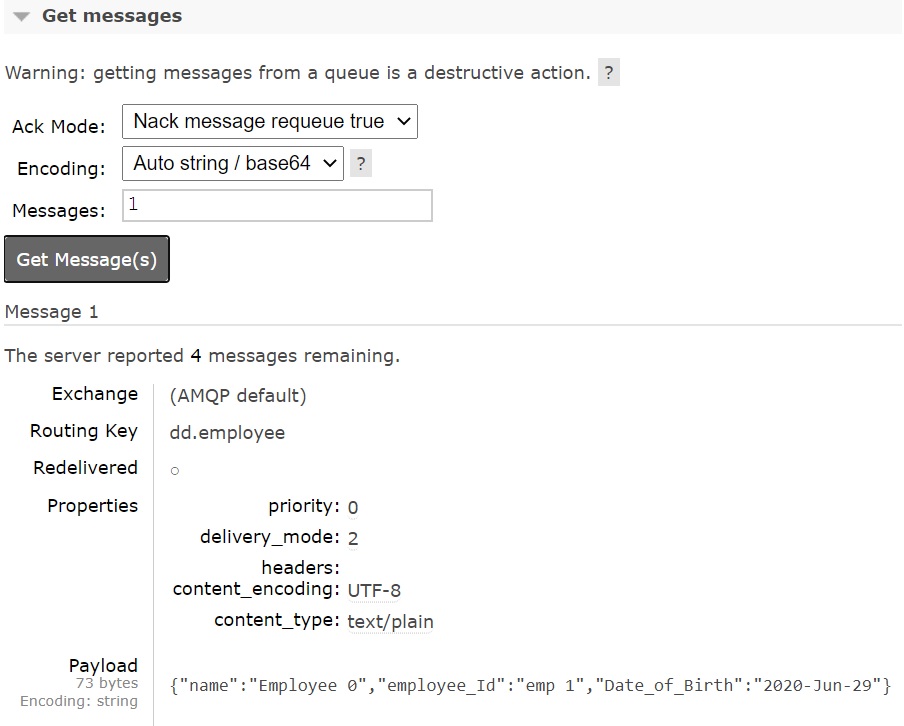Click the delivery_mode value 2
Image resolution: width=904 pixels, height=726 pixels.
353,539
